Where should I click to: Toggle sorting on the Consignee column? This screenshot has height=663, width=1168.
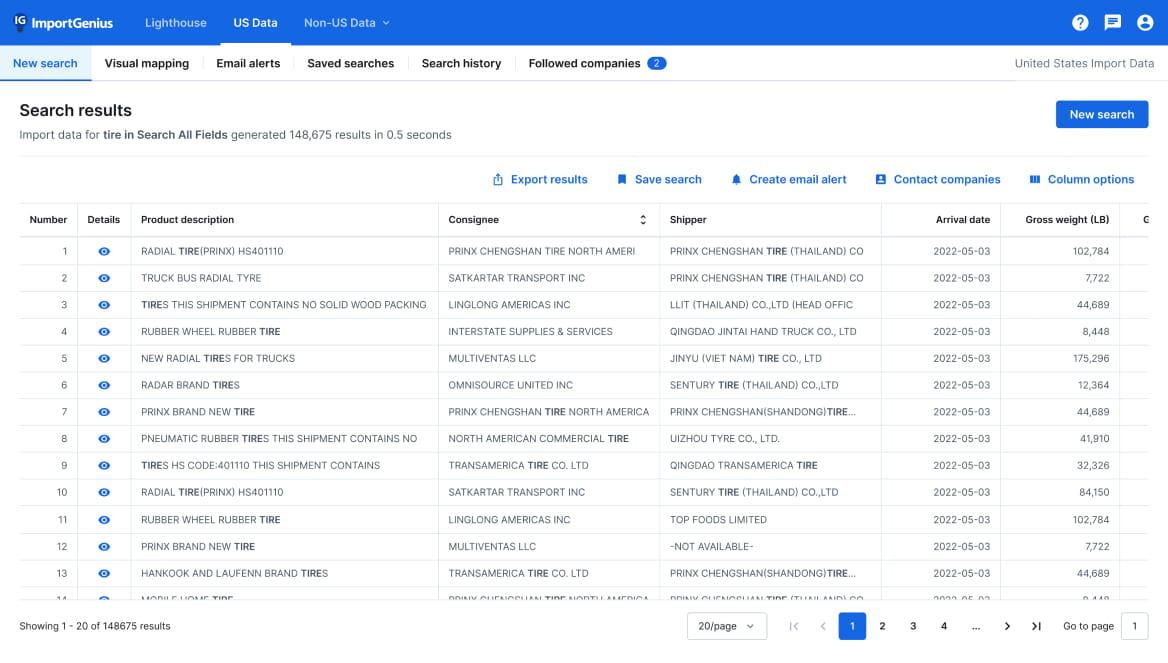[644, 219]
